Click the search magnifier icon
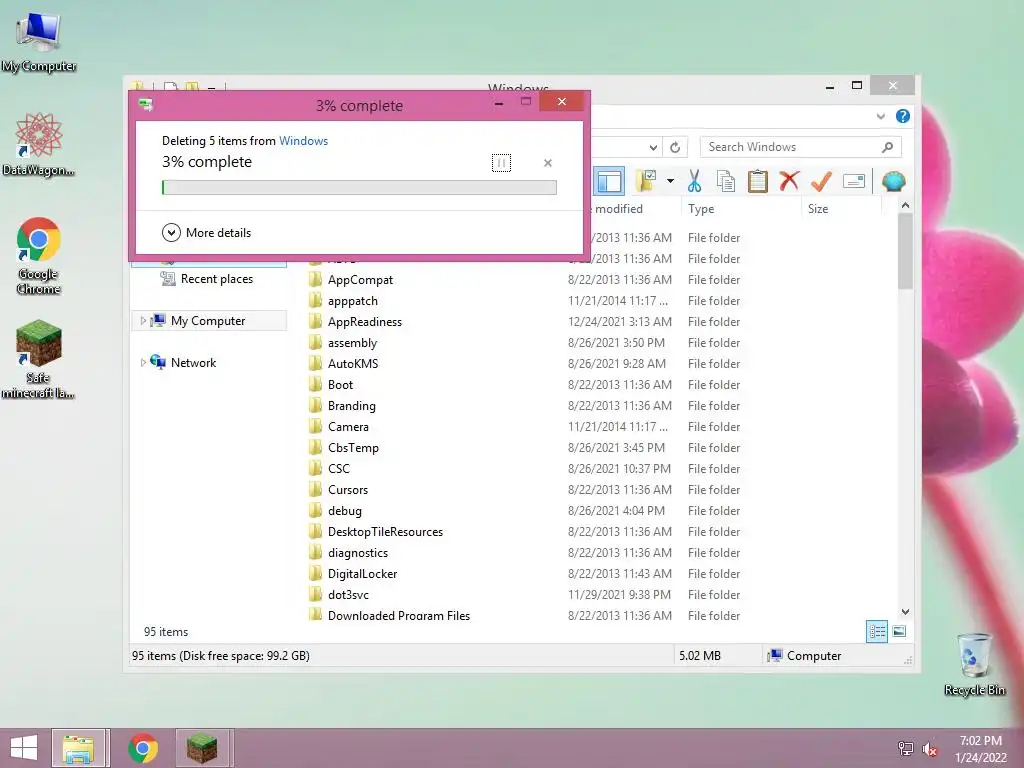Image resolution: width=1024 pixels, height=768 pixels. 887,147
